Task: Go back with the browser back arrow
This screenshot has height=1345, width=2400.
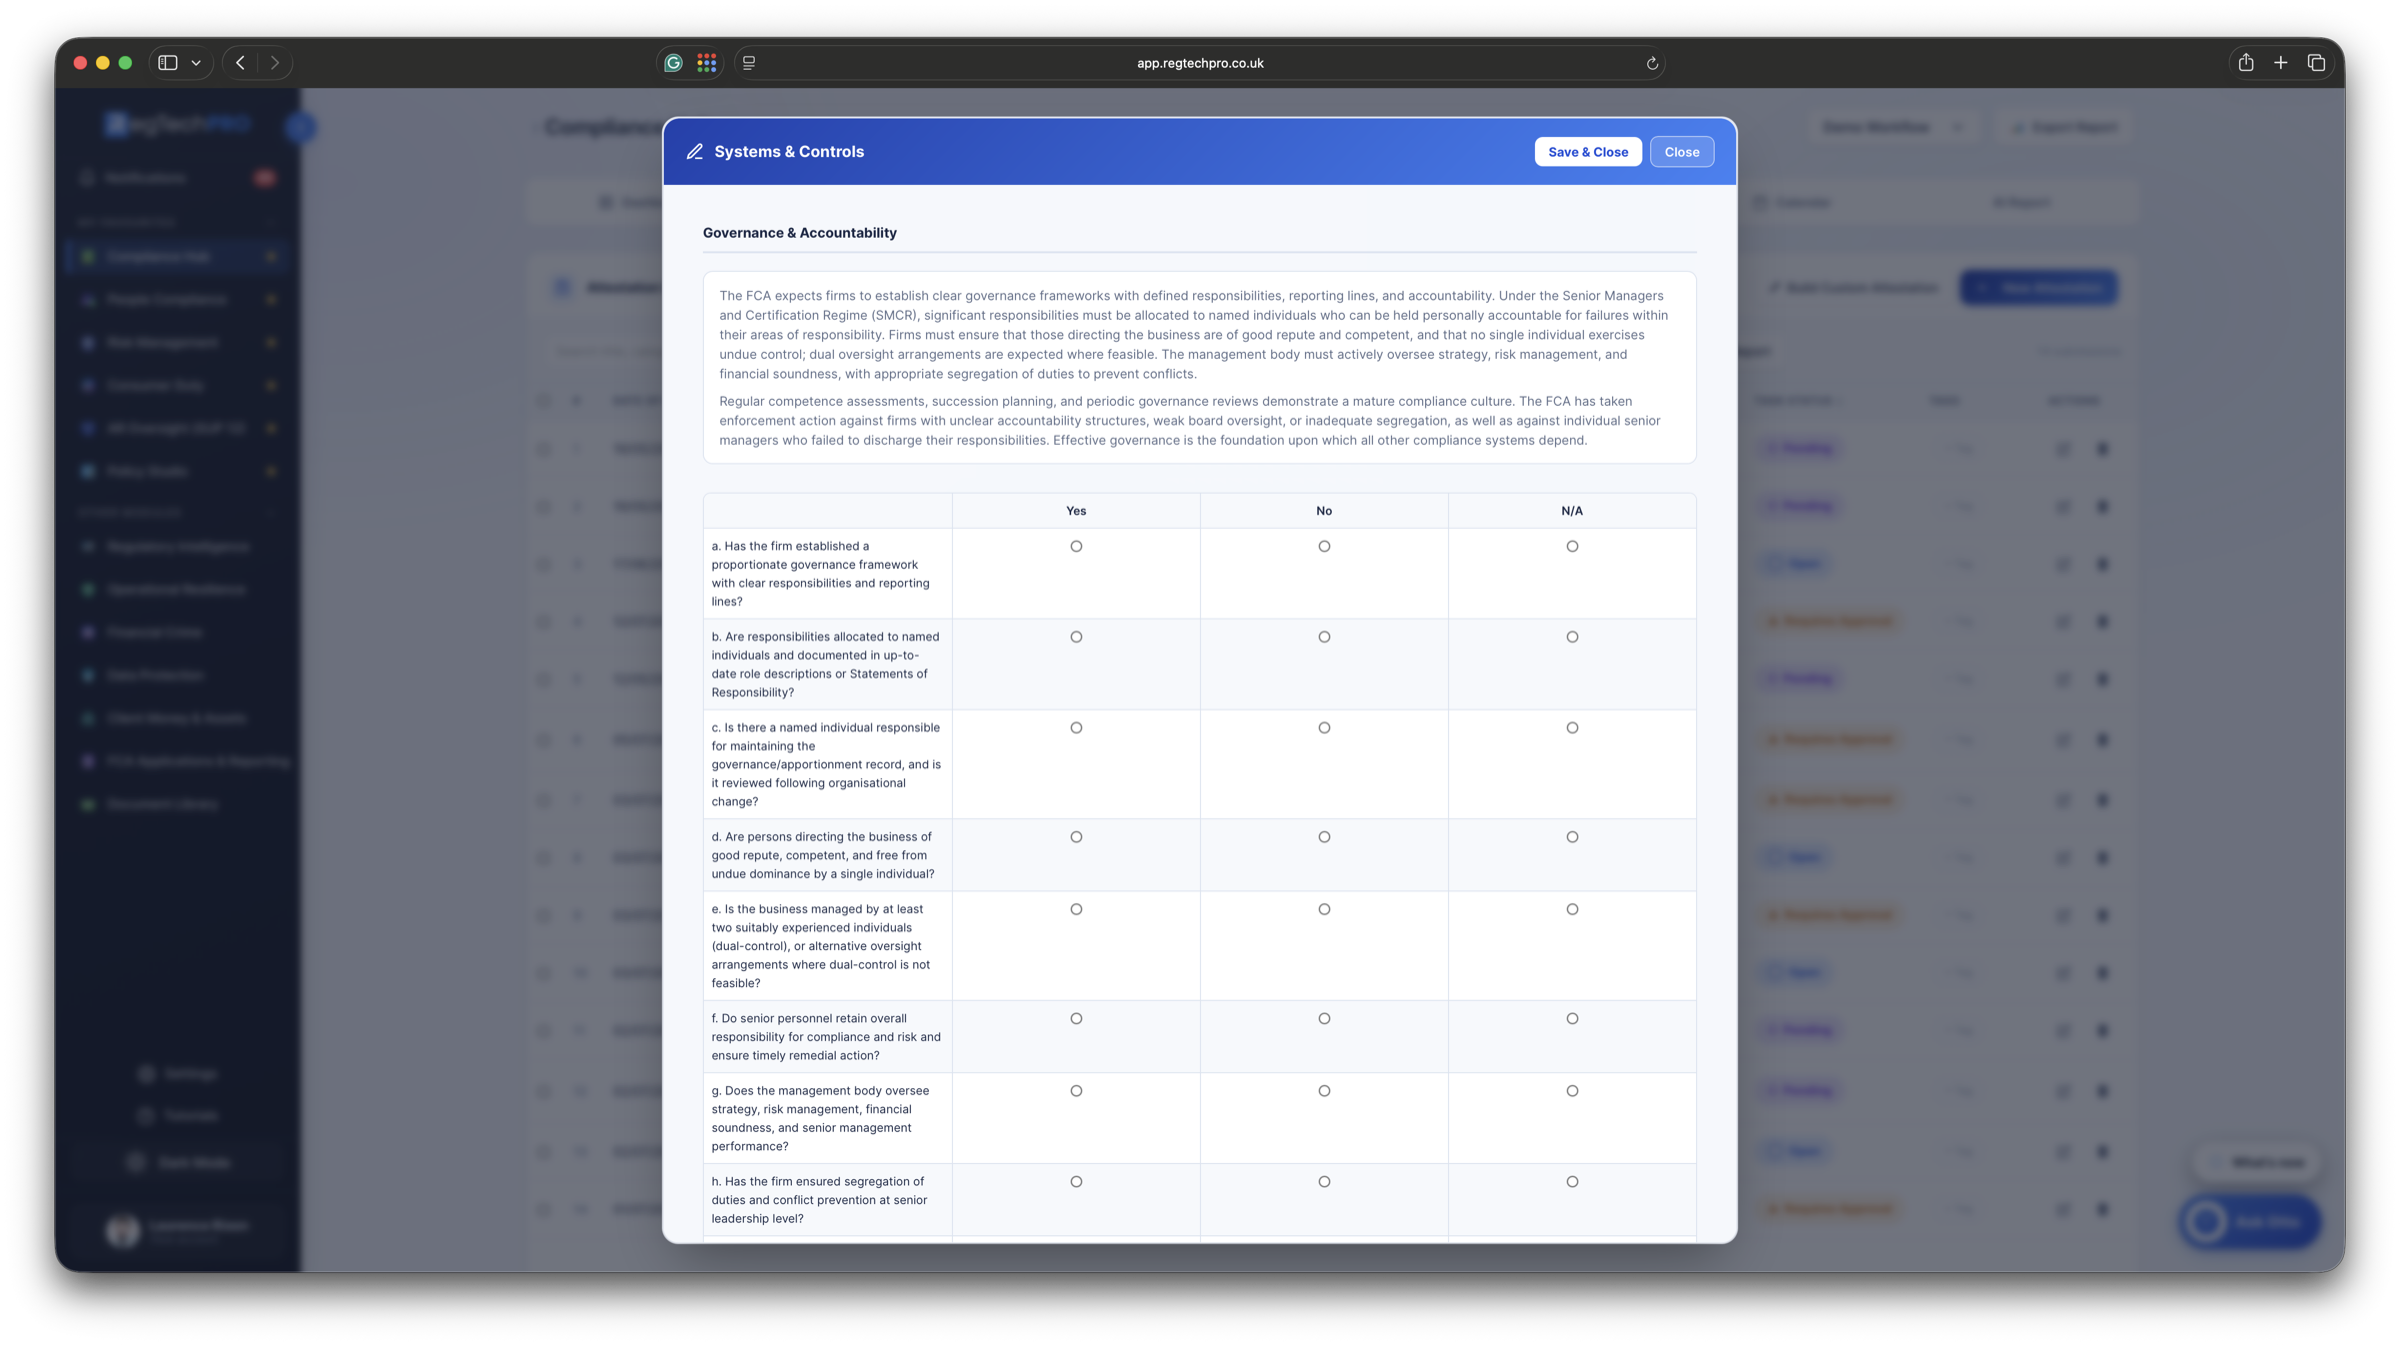Action: pyautogui.click(x=240, y=63)
